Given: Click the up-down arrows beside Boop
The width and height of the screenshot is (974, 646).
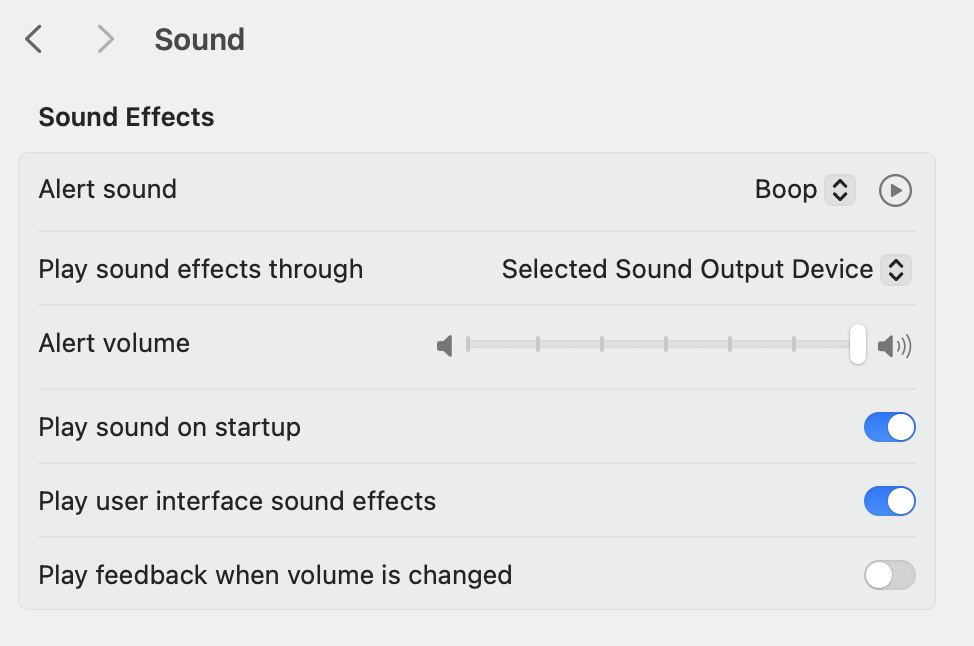Looking at the screenshot, I should (840, 190).
